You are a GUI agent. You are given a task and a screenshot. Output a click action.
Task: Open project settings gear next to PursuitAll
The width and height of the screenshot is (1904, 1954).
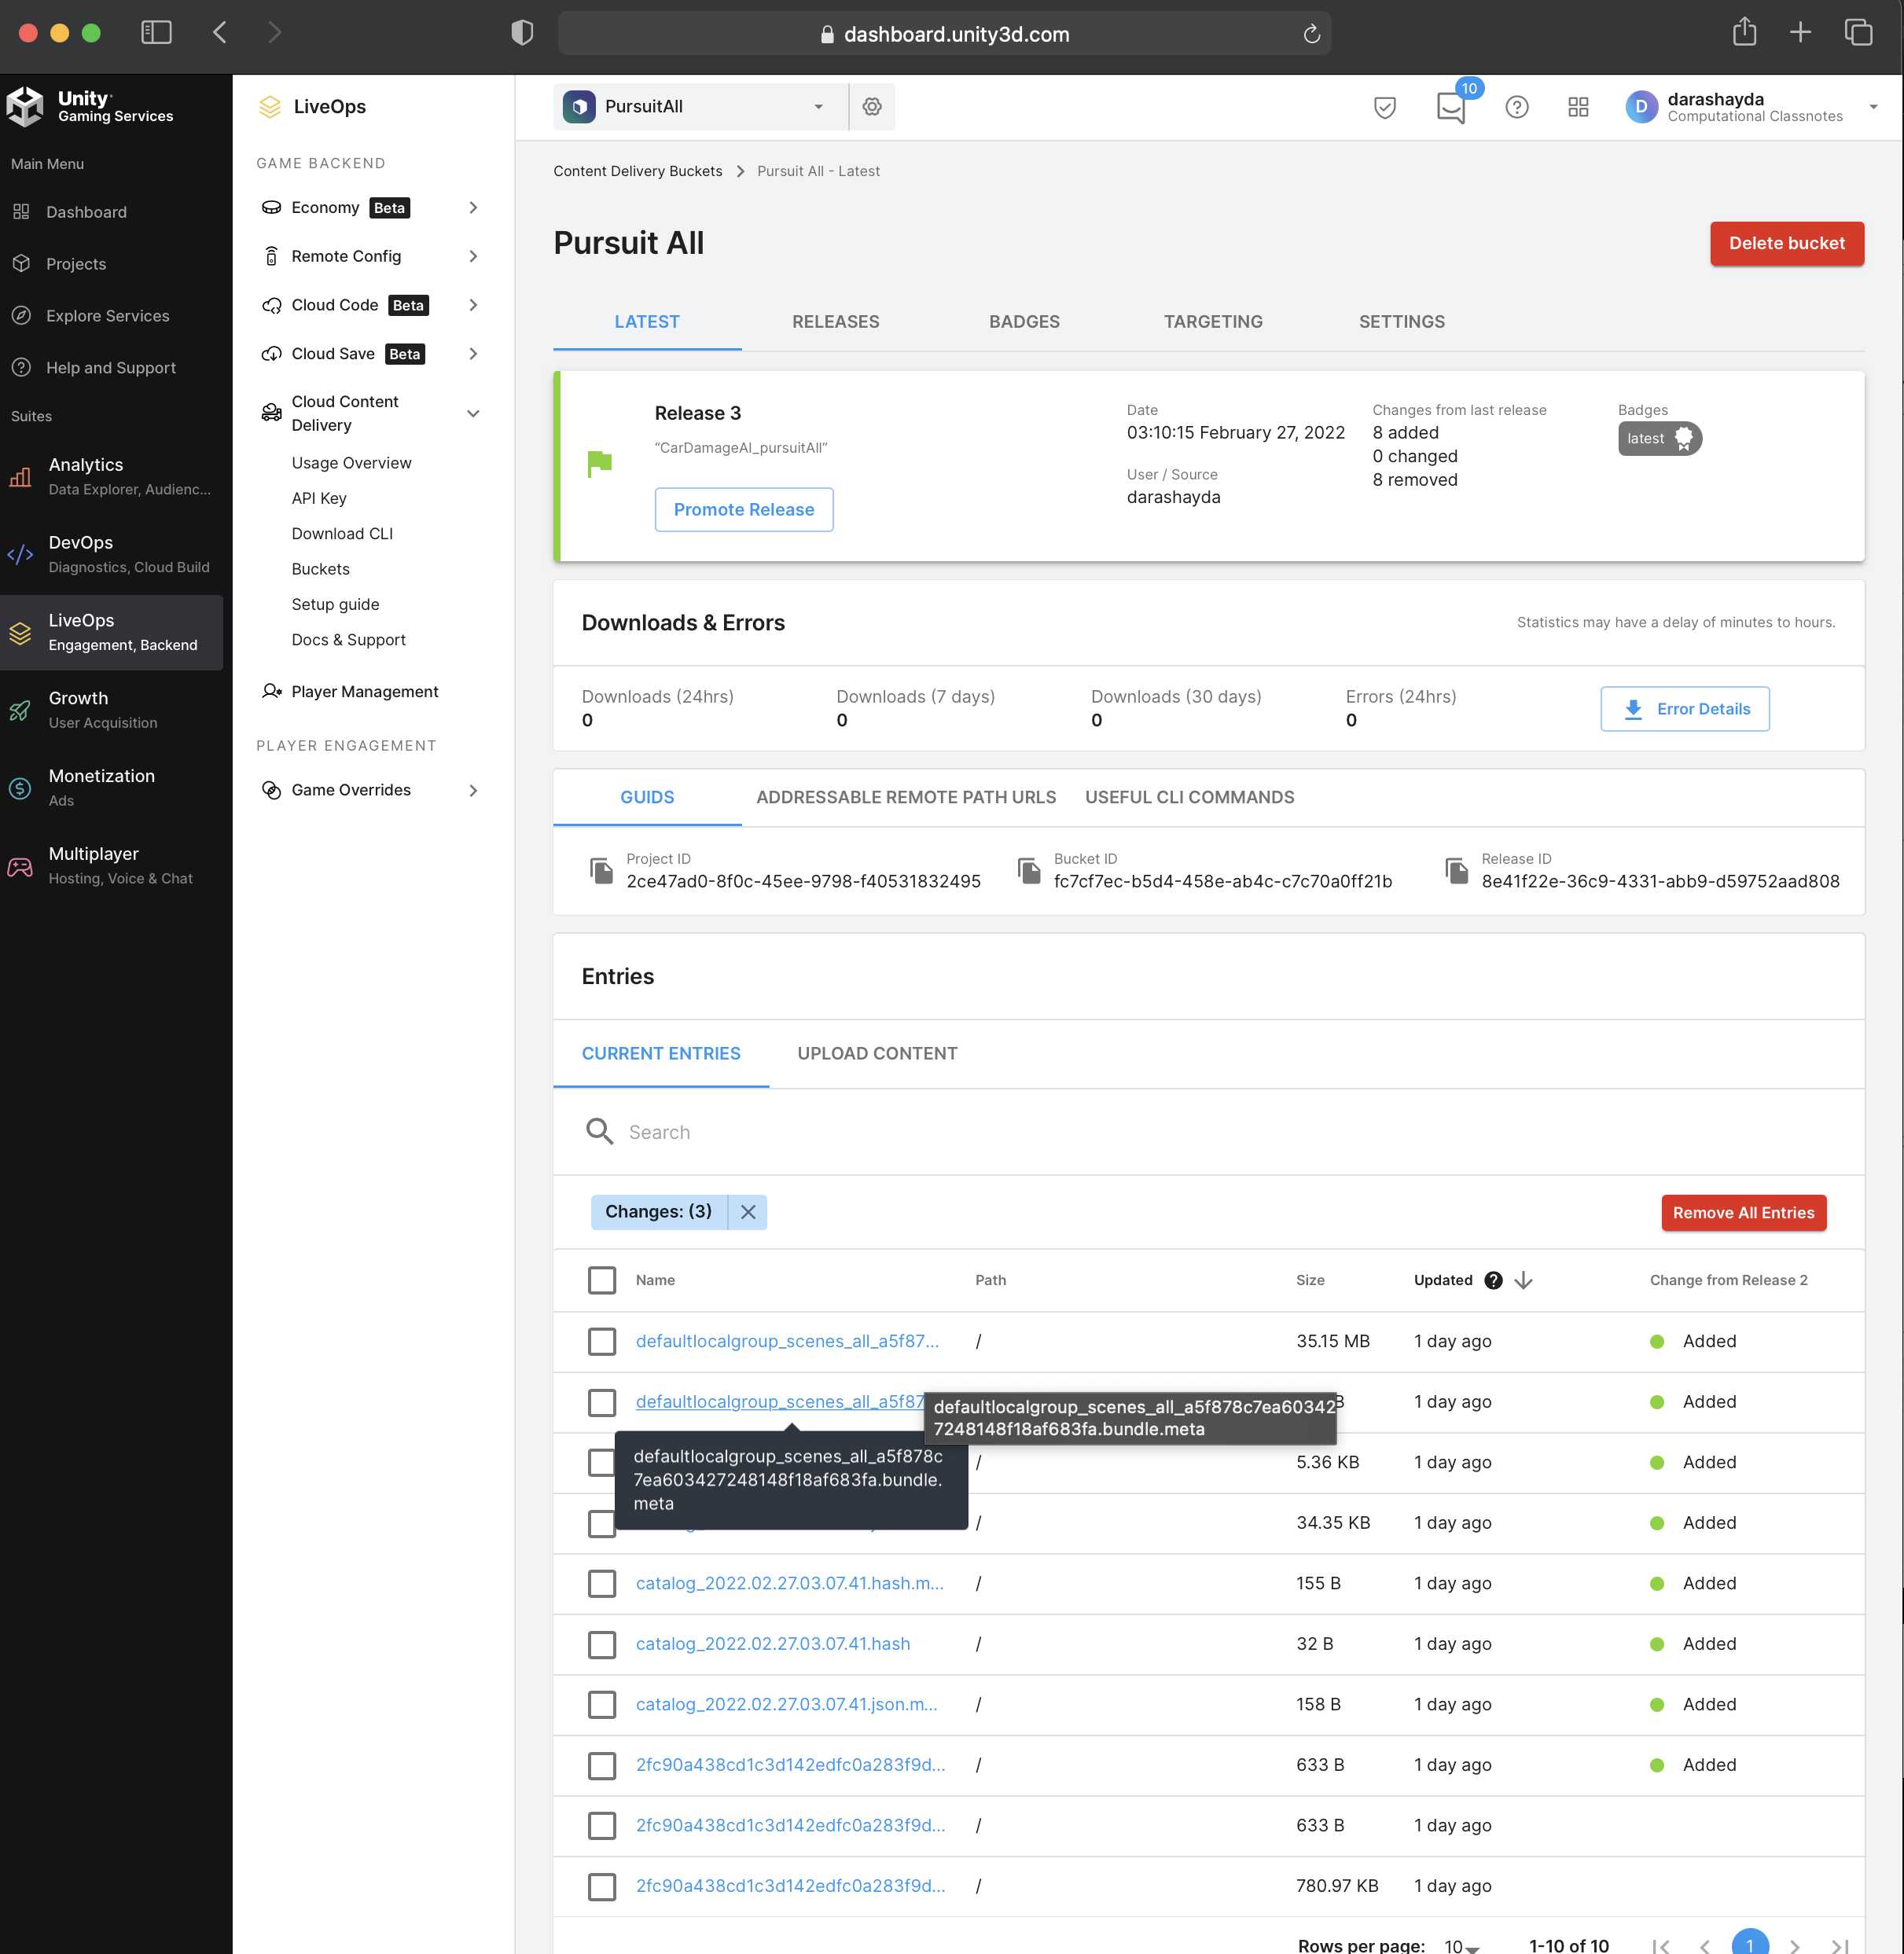872,107
